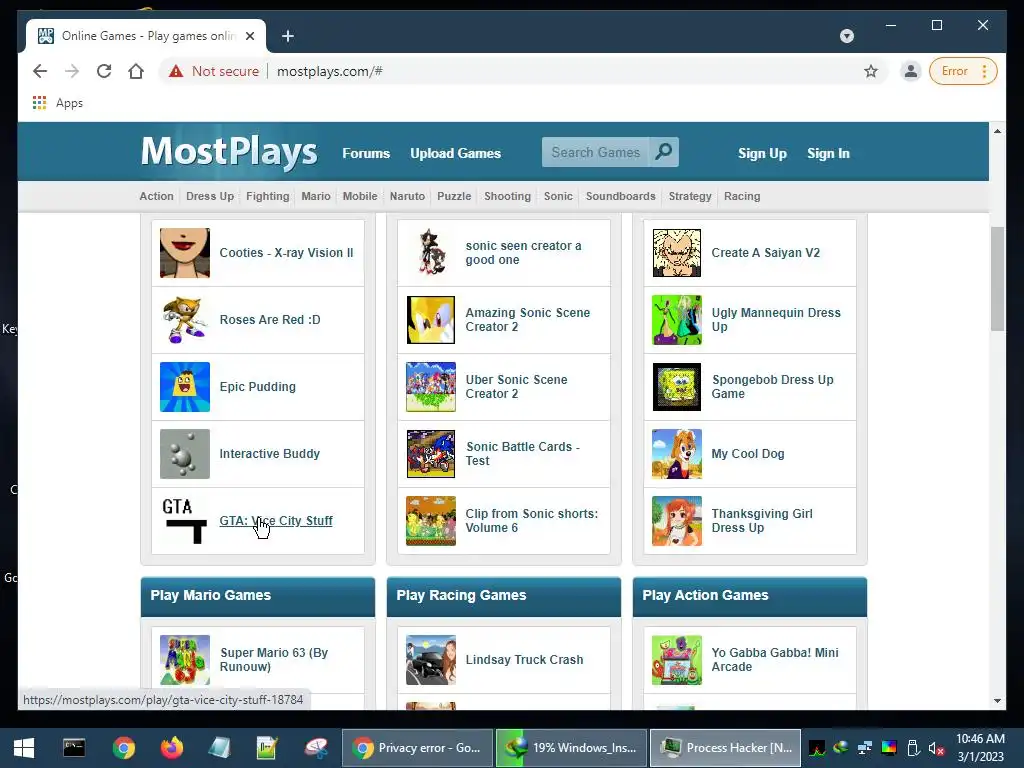Click the browser back arrow
The width and height of the screenshot is (1024, 768).
point(40,71)
